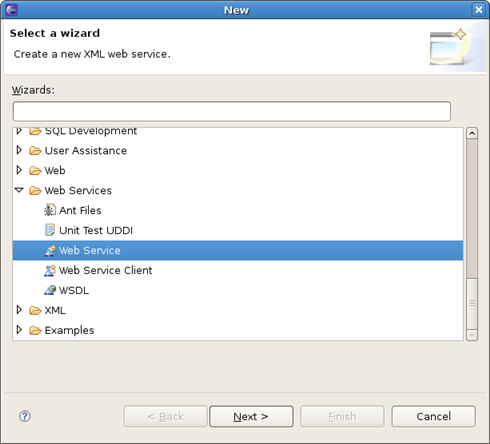The width and height of the screenshot is (490, 444).
Task: Click the Examples folder icon
Action: [x=35, y=331]
